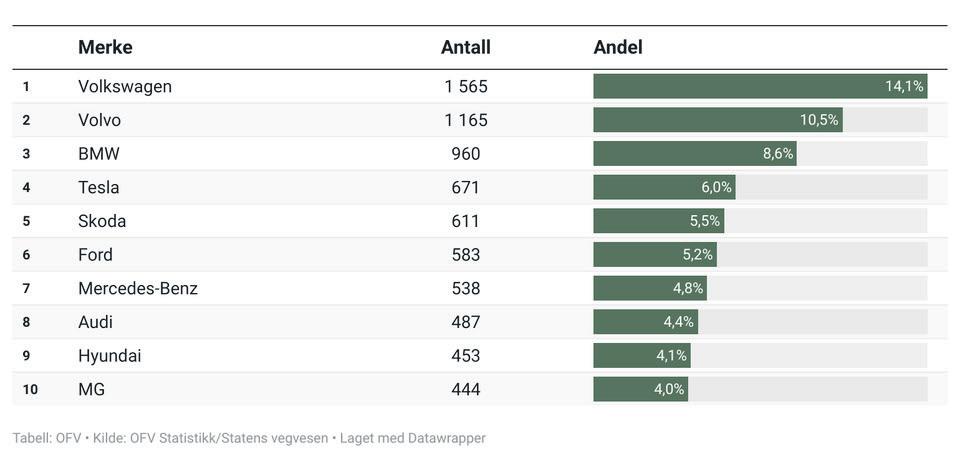Select the Ford brand name
The width and height of the screenshot is (960, 459).
tap(95, 255)
